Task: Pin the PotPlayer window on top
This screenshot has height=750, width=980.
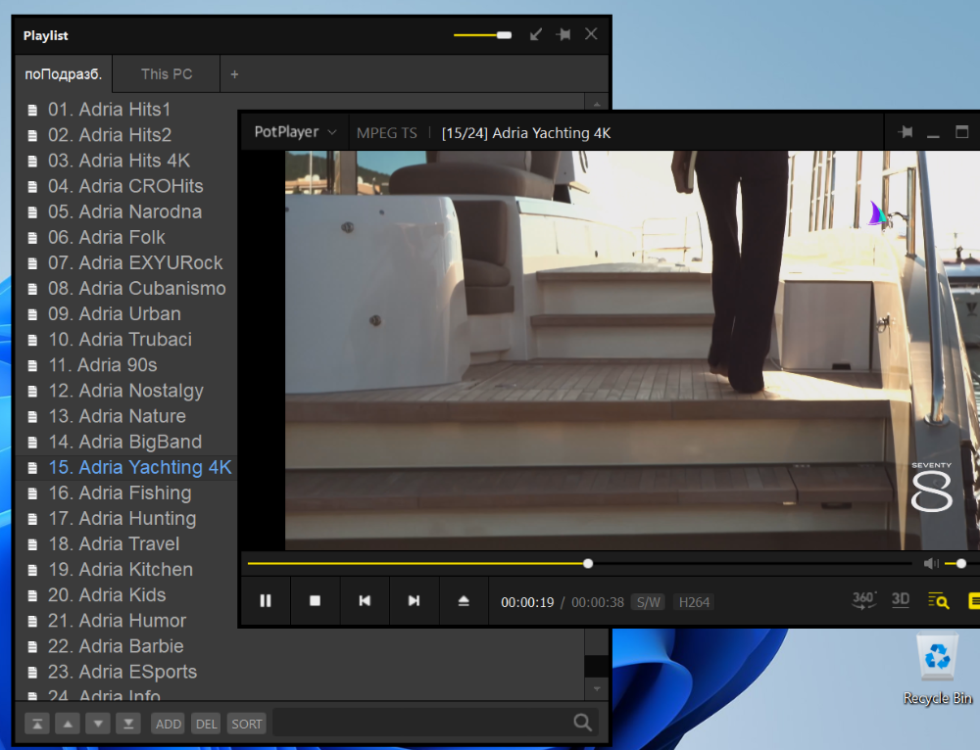Action: click(905, 132)
